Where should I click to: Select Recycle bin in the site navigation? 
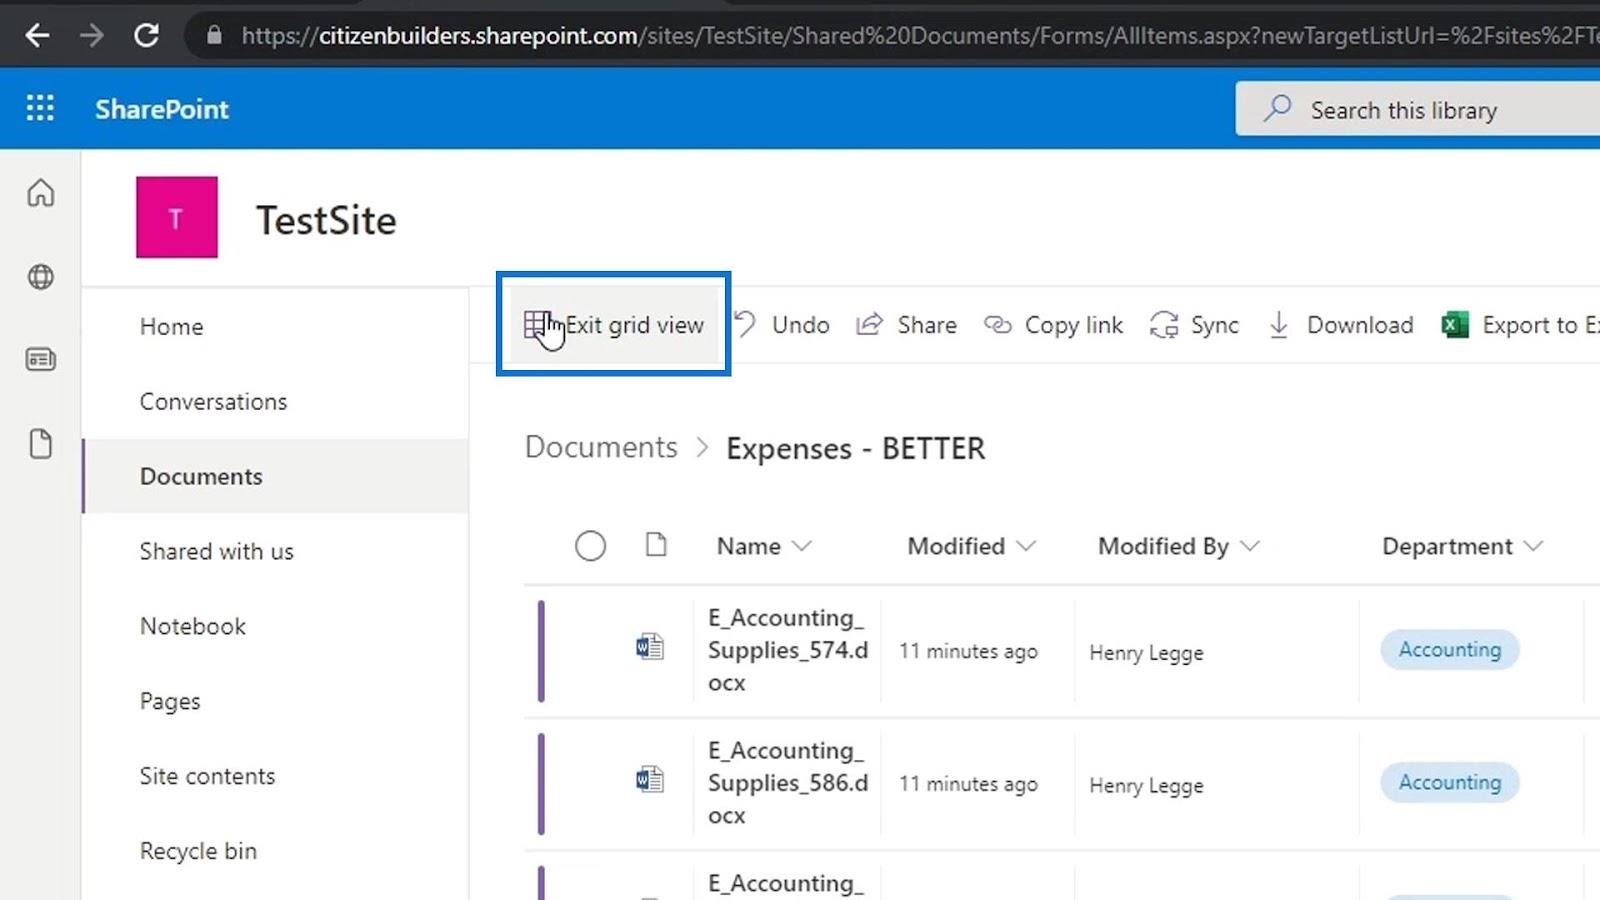tap(198, 851)
